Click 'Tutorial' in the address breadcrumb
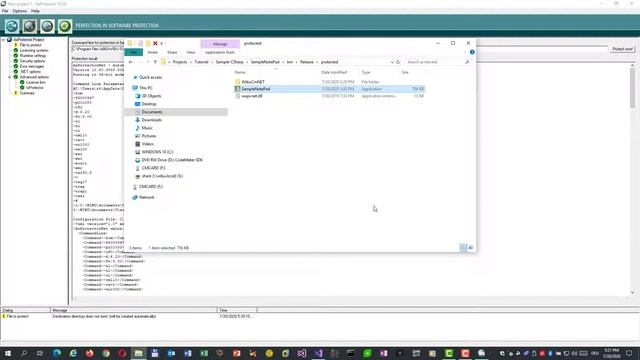The width and height of the screenshot is (640, 360). [201, 62]
